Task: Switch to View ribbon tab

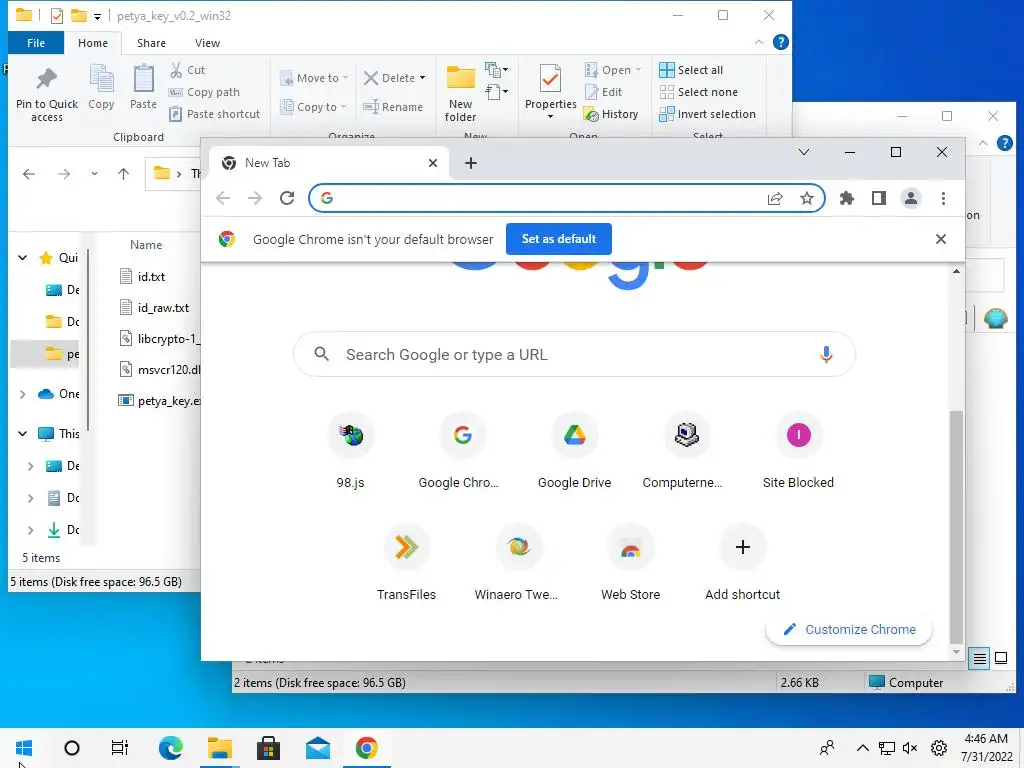Action: [x=207, y=43]
